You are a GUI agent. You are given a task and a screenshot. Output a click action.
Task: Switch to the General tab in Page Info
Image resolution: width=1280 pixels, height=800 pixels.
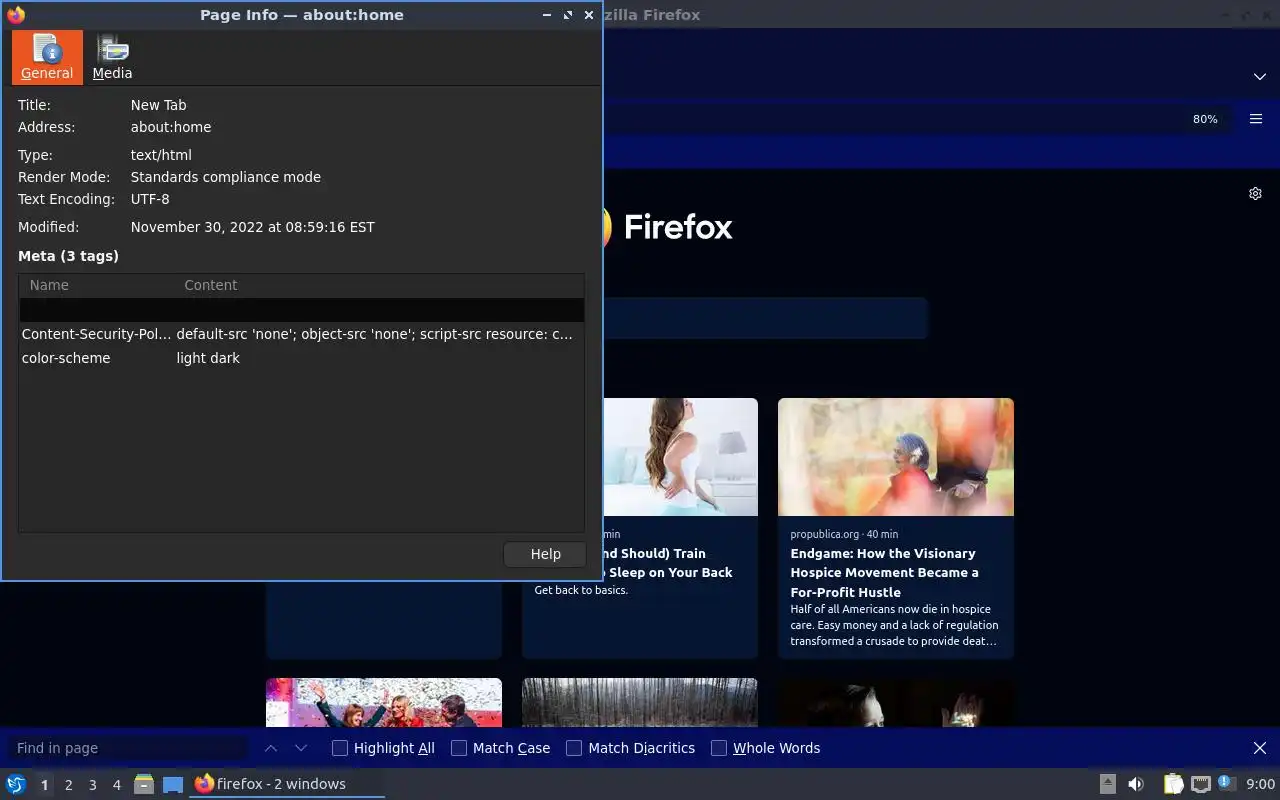pos(47,57)
